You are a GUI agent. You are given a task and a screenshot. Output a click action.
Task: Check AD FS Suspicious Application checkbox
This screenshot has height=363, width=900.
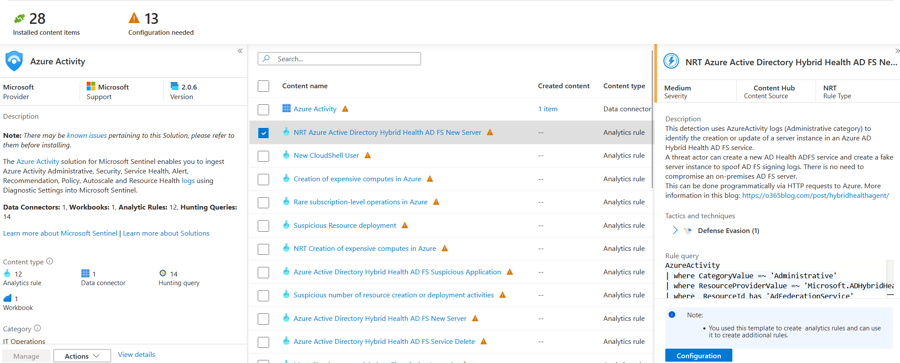pyautogui.click(x=263, y=272)
